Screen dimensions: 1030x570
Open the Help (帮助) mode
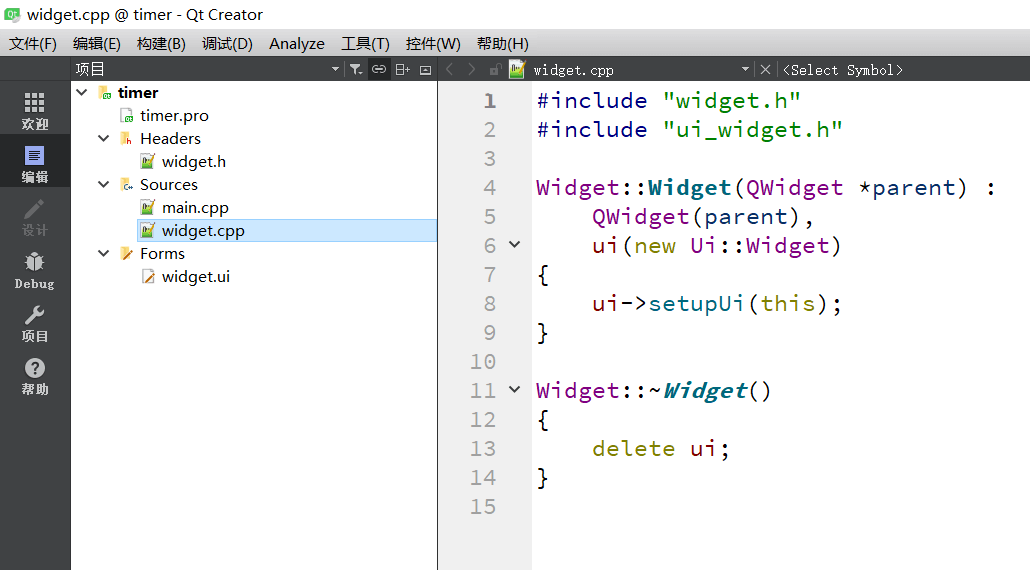(35, 376)
